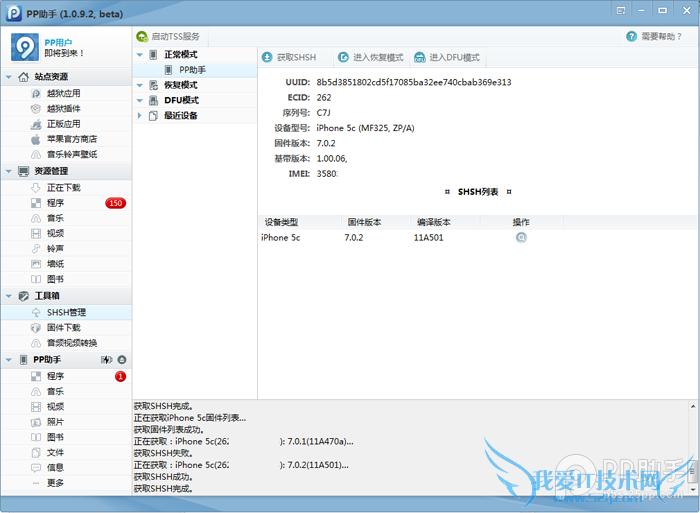Select SHSH管理 in the toolbox

point(66,312)
